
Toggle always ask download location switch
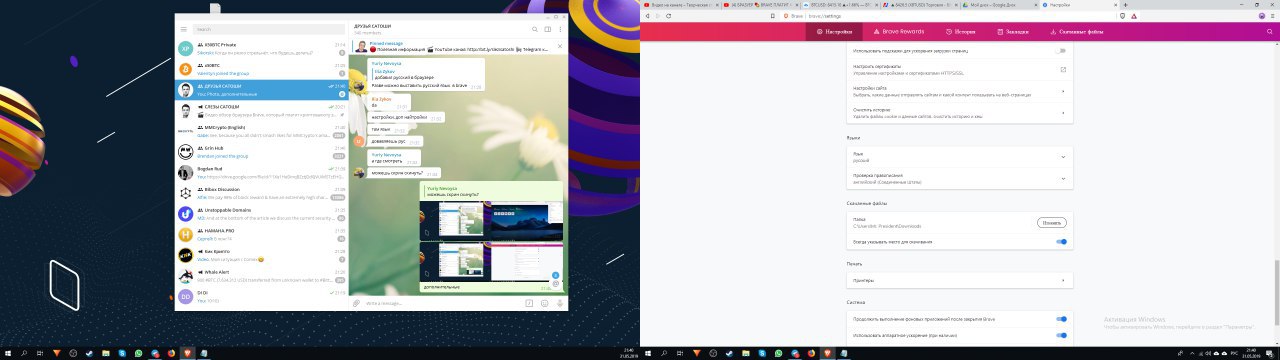tap(1061, 242)
